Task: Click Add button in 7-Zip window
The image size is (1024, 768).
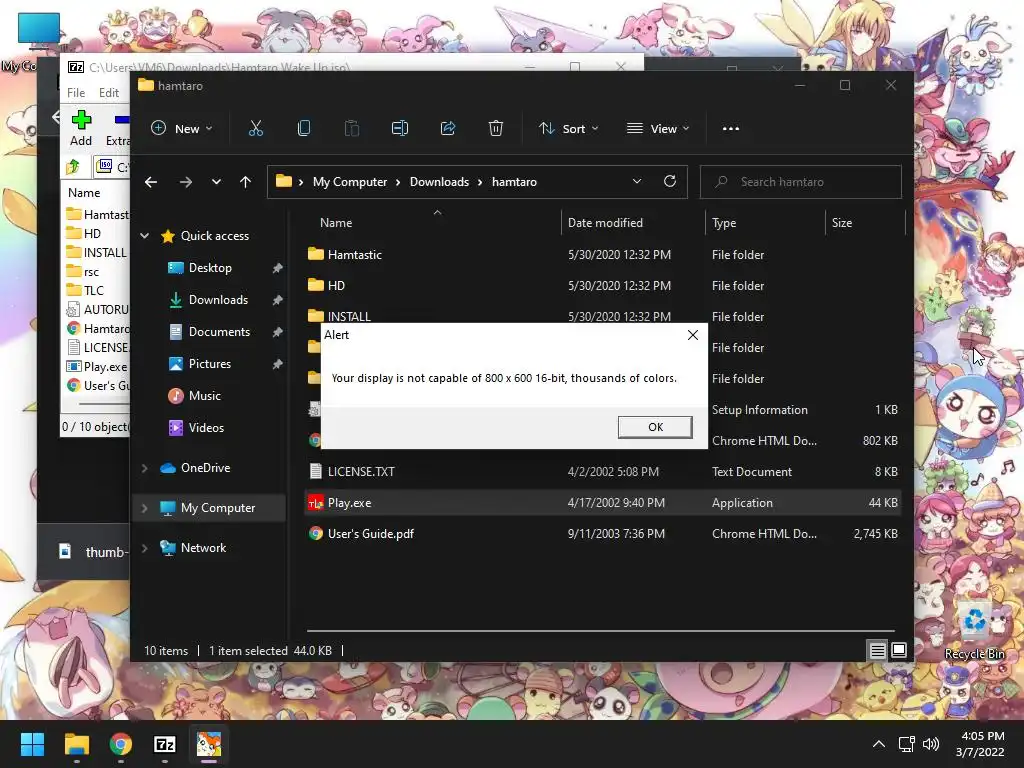Action: pyautogui.click(x=81, y=128)
